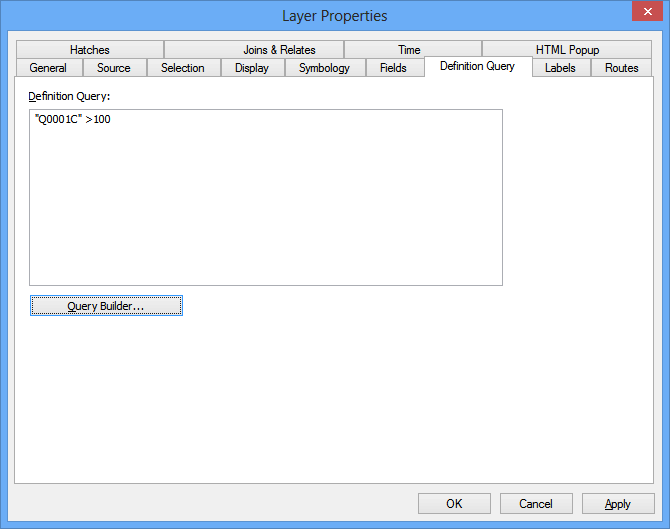Show the Display tab
The height and width of the screenshot is (529, 670).
coord(252,68)
